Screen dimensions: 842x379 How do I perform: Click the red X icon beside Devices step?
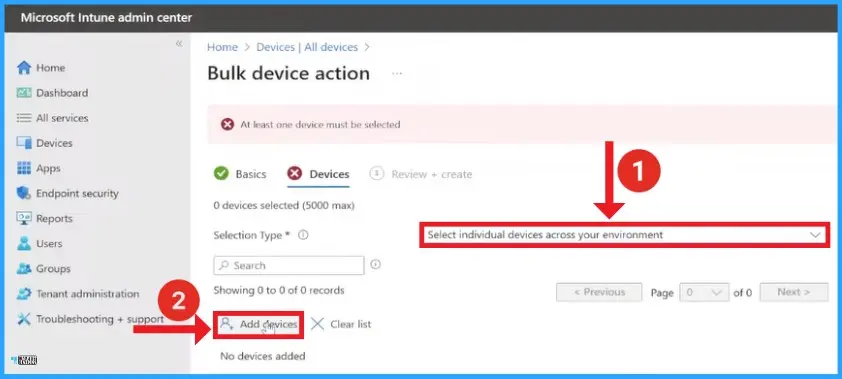[x=295, y=173]
